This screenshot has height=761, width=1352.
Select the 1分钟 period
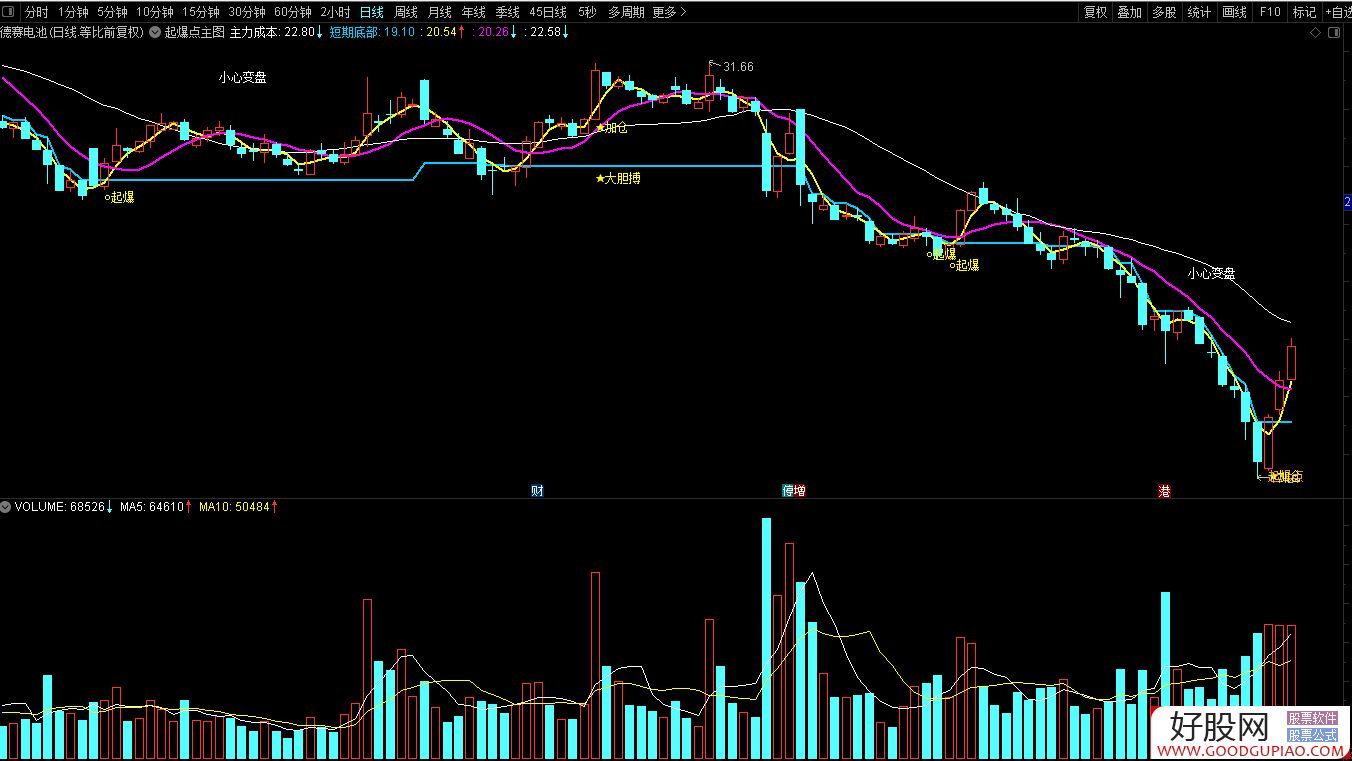(73, 12)
